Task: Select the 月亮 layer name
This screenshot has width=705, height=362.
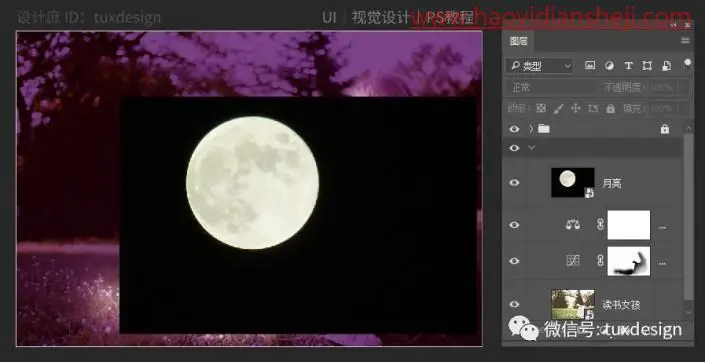Action: 612,183
